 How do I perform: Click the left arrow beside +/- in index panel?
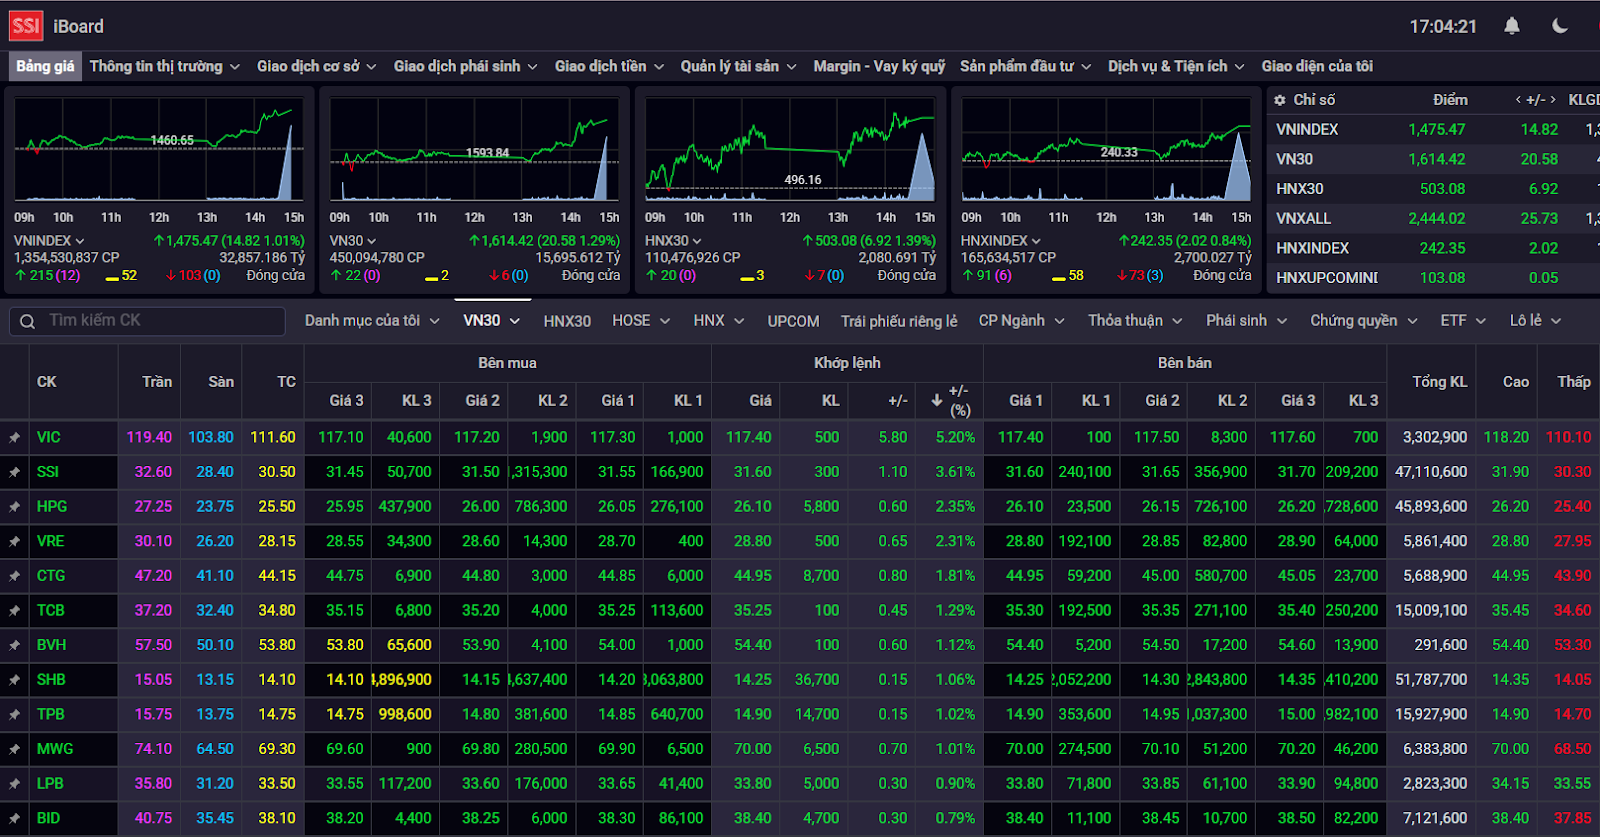(1518, 100)
